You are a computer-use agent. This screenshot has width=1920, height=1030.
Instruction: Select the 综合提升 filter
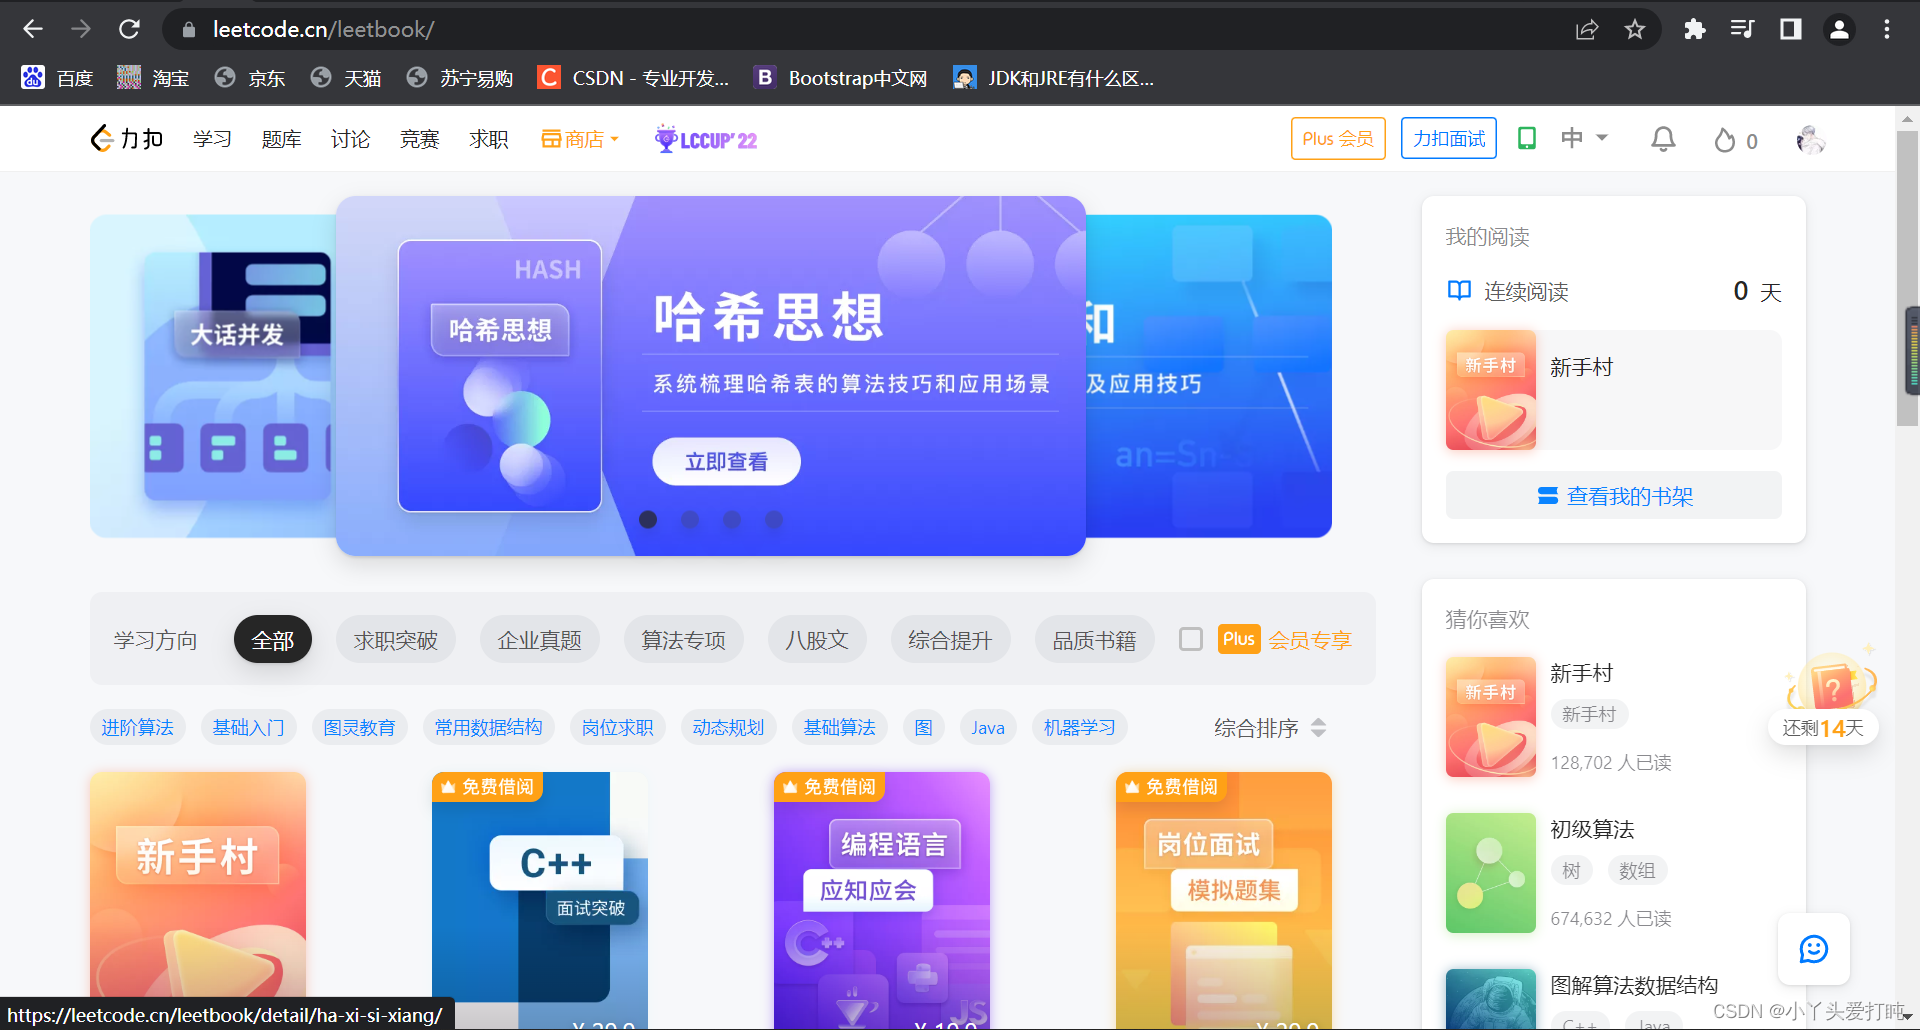(950, 640)
